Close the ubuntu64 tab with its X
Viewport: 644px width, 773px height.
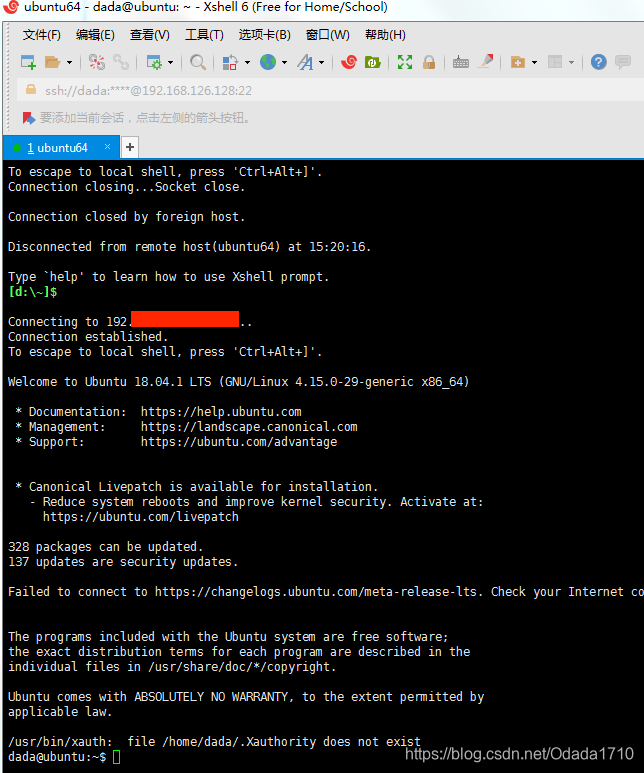tap(107, 146)
